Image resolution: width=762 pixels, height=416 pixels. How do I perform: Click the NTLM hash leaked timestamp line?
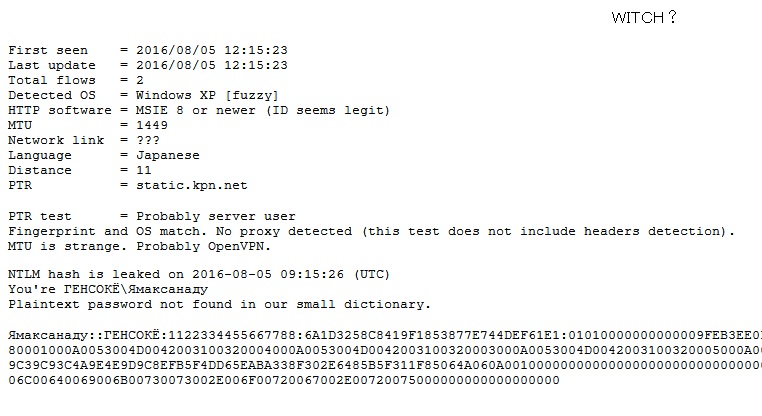(199, 274)
